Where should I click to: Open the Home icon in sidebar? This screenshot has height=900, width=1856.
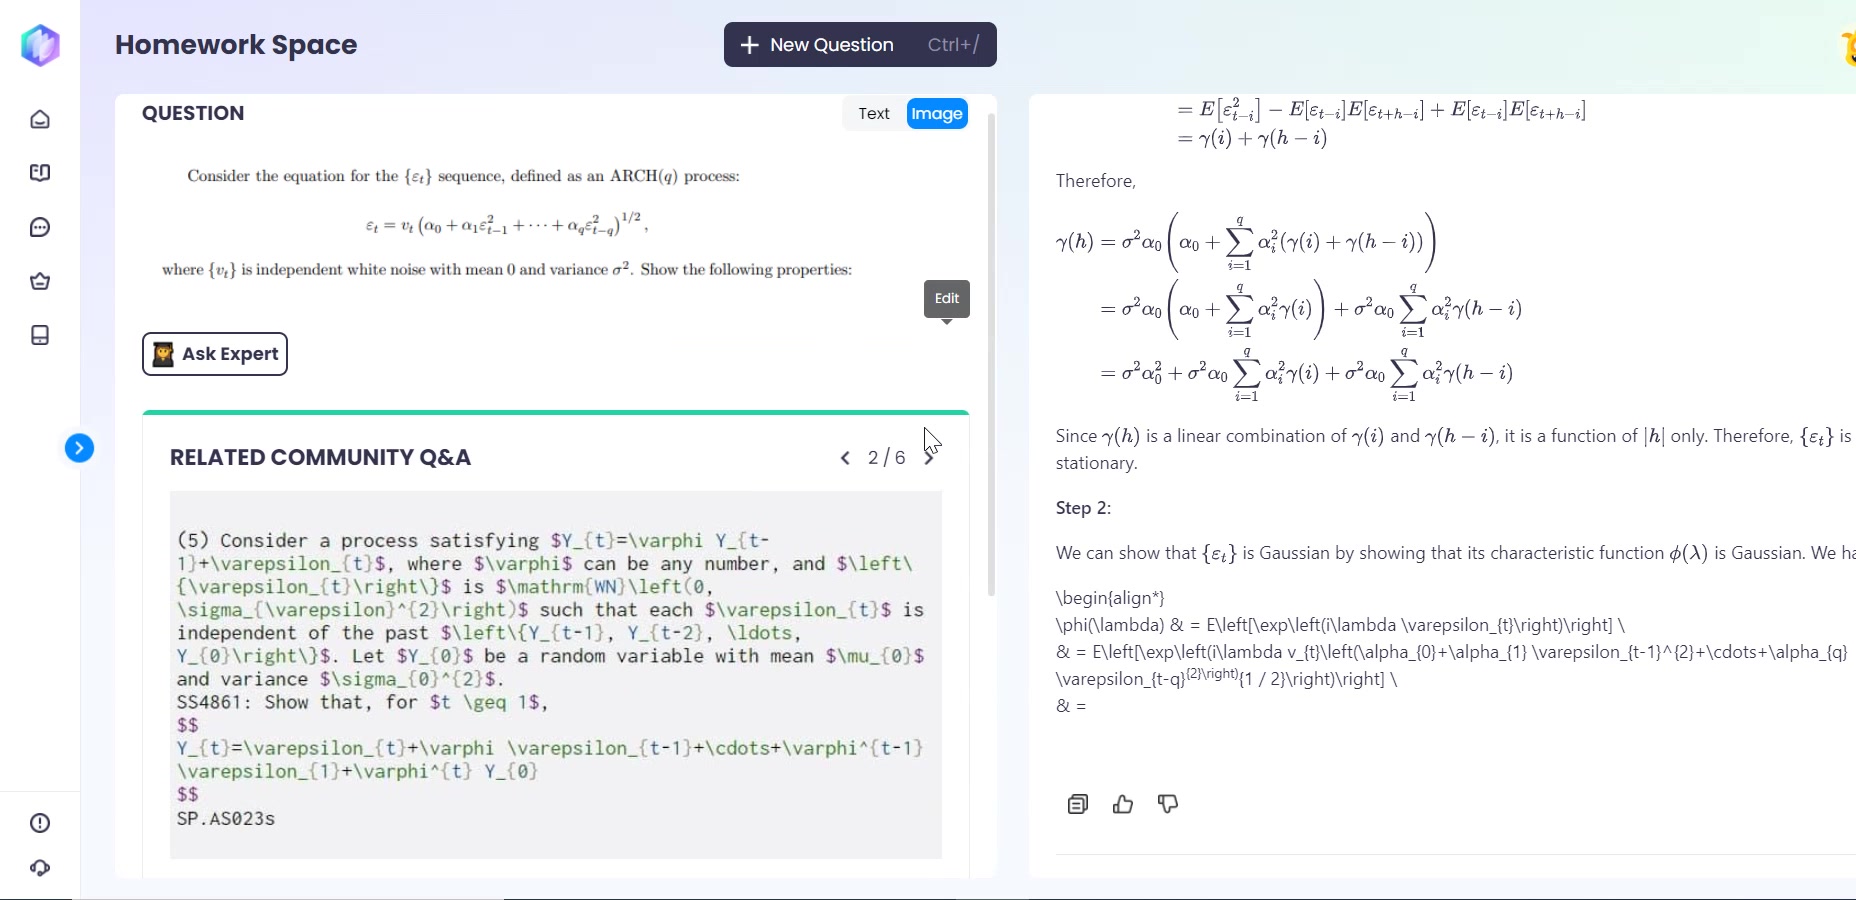pos(40,120)
